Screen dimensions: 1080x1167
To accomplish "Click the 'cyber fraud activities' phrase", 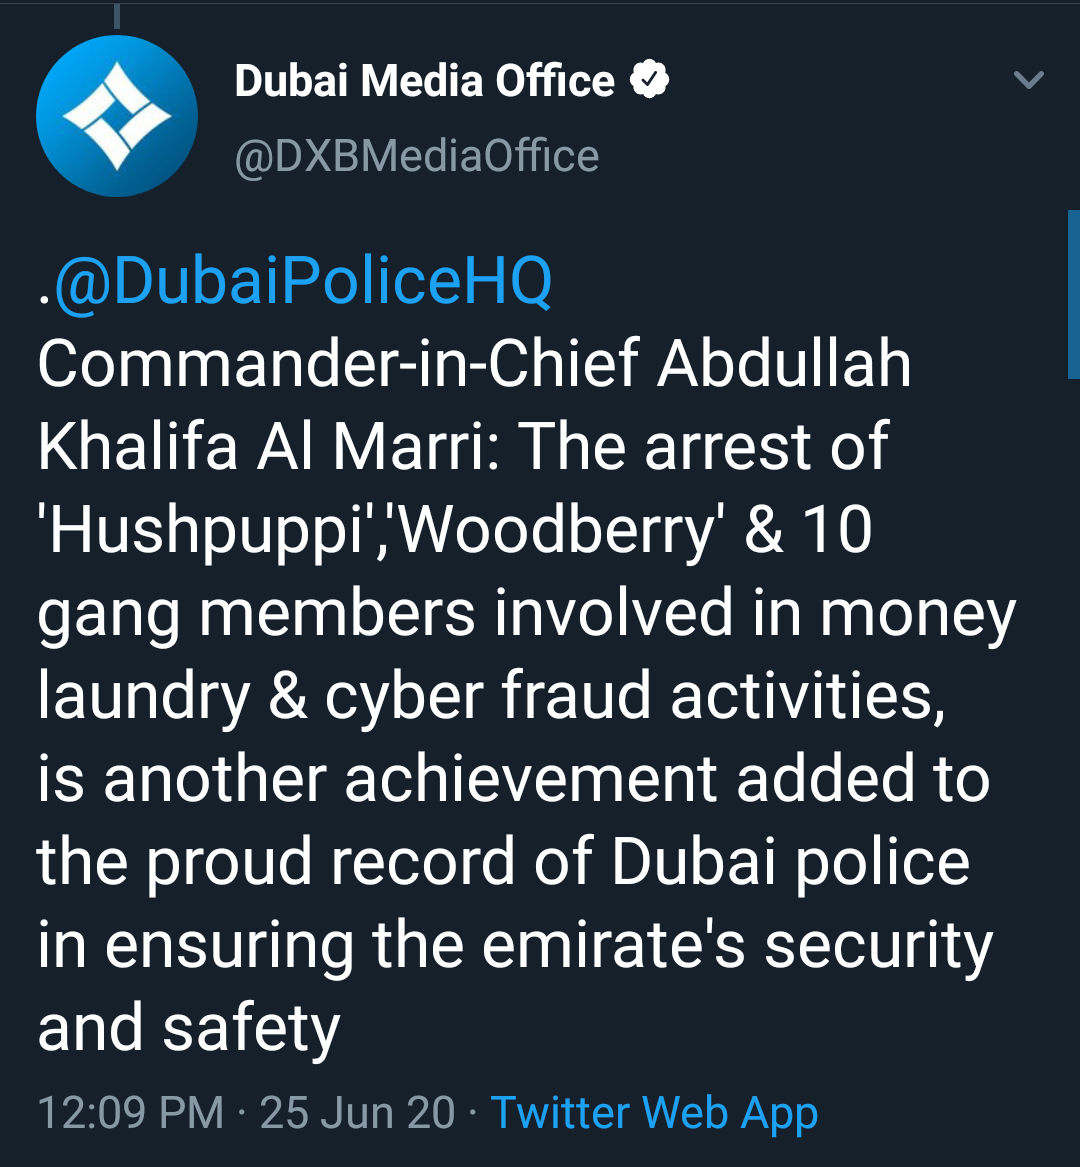I will point(634,696).
